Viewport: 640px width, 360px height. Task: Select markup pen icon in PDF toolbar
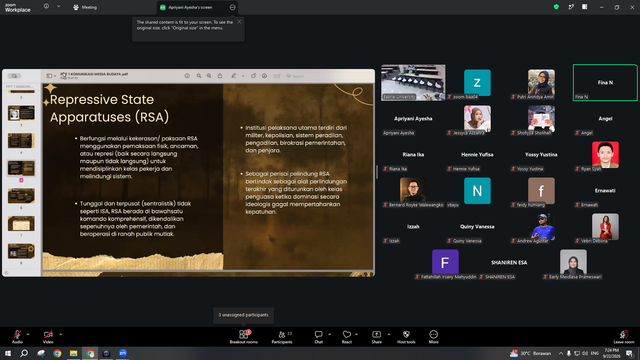(233, 76)
